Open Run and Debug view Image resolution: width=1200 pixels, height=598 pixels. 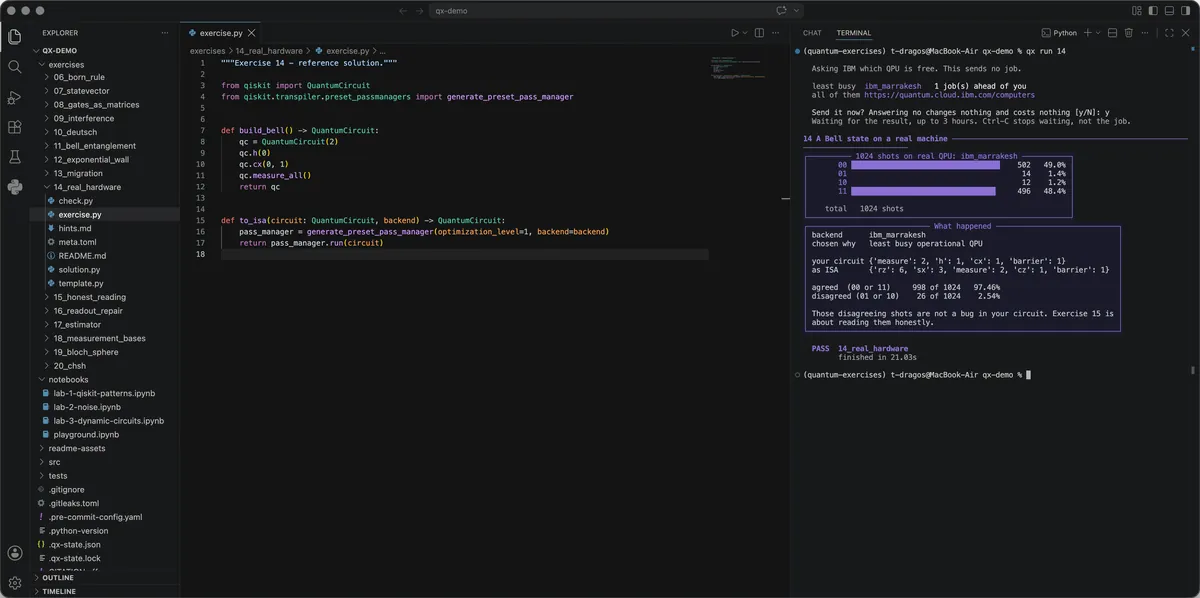coord(15,97)
